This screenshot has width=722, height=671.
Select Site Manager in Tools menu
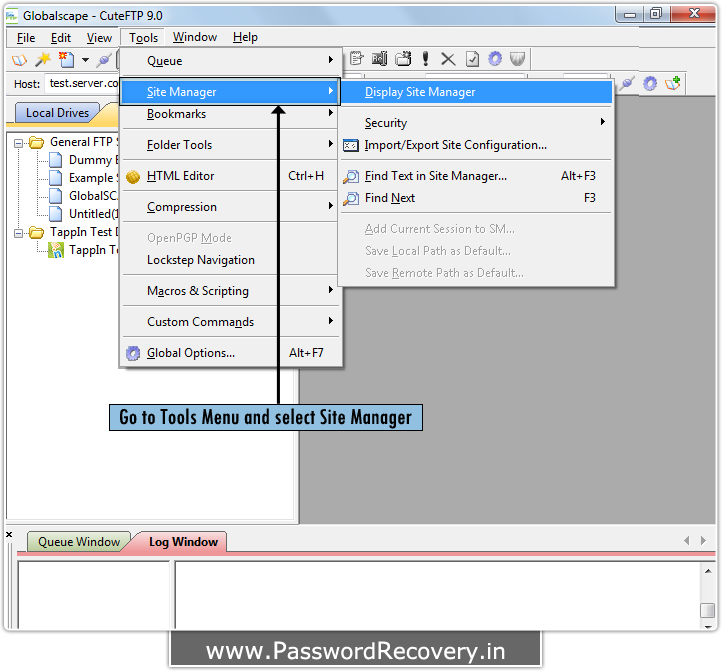click(231, 92)
